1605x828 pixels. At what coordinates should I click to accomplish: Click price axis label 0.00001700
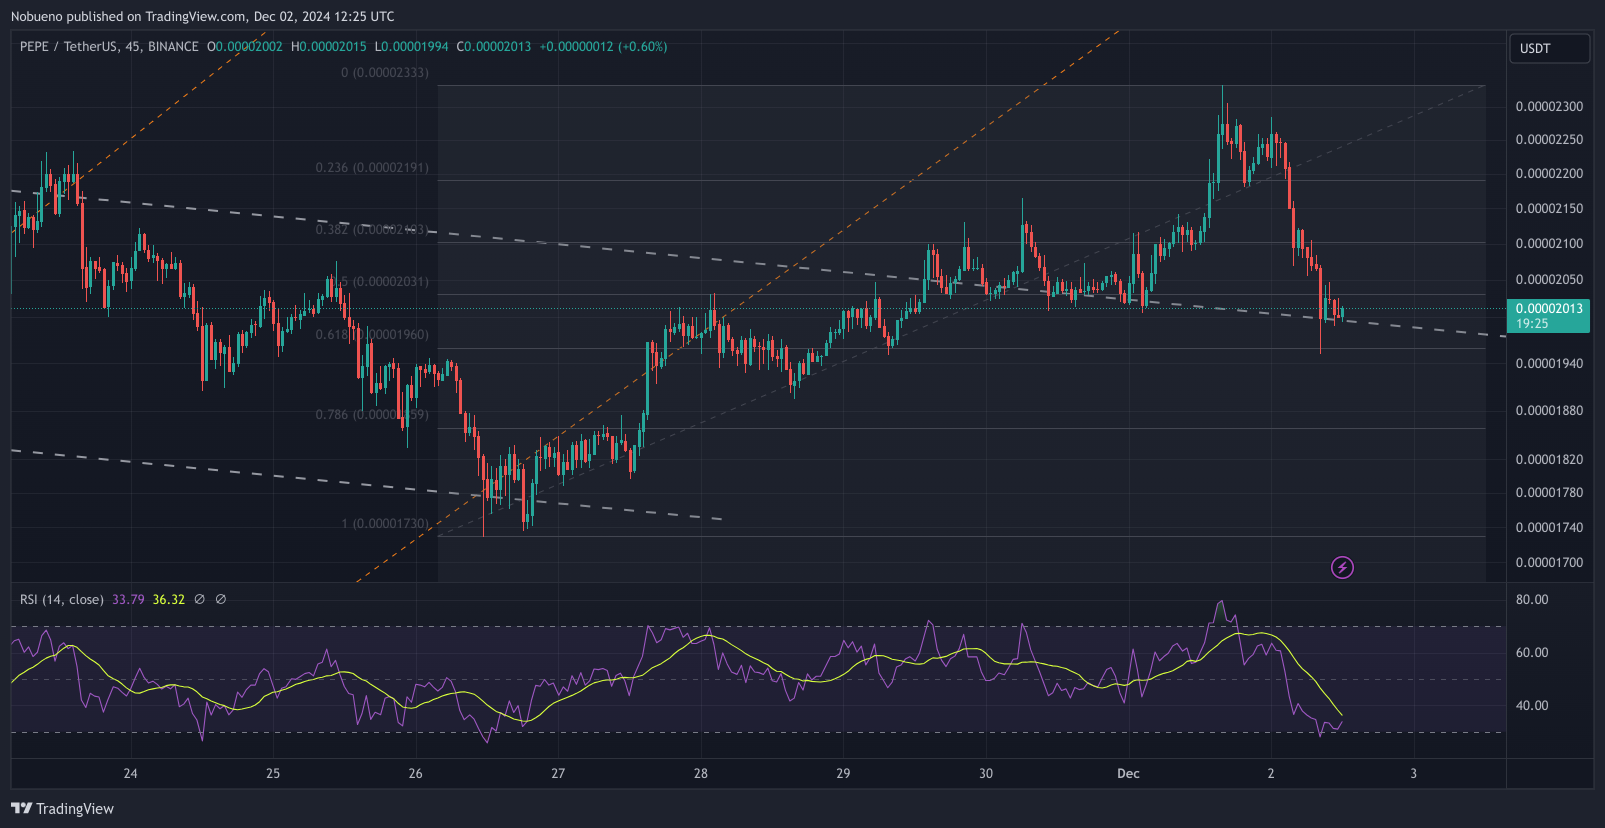pyautogui.click(x=1549, y=562)
